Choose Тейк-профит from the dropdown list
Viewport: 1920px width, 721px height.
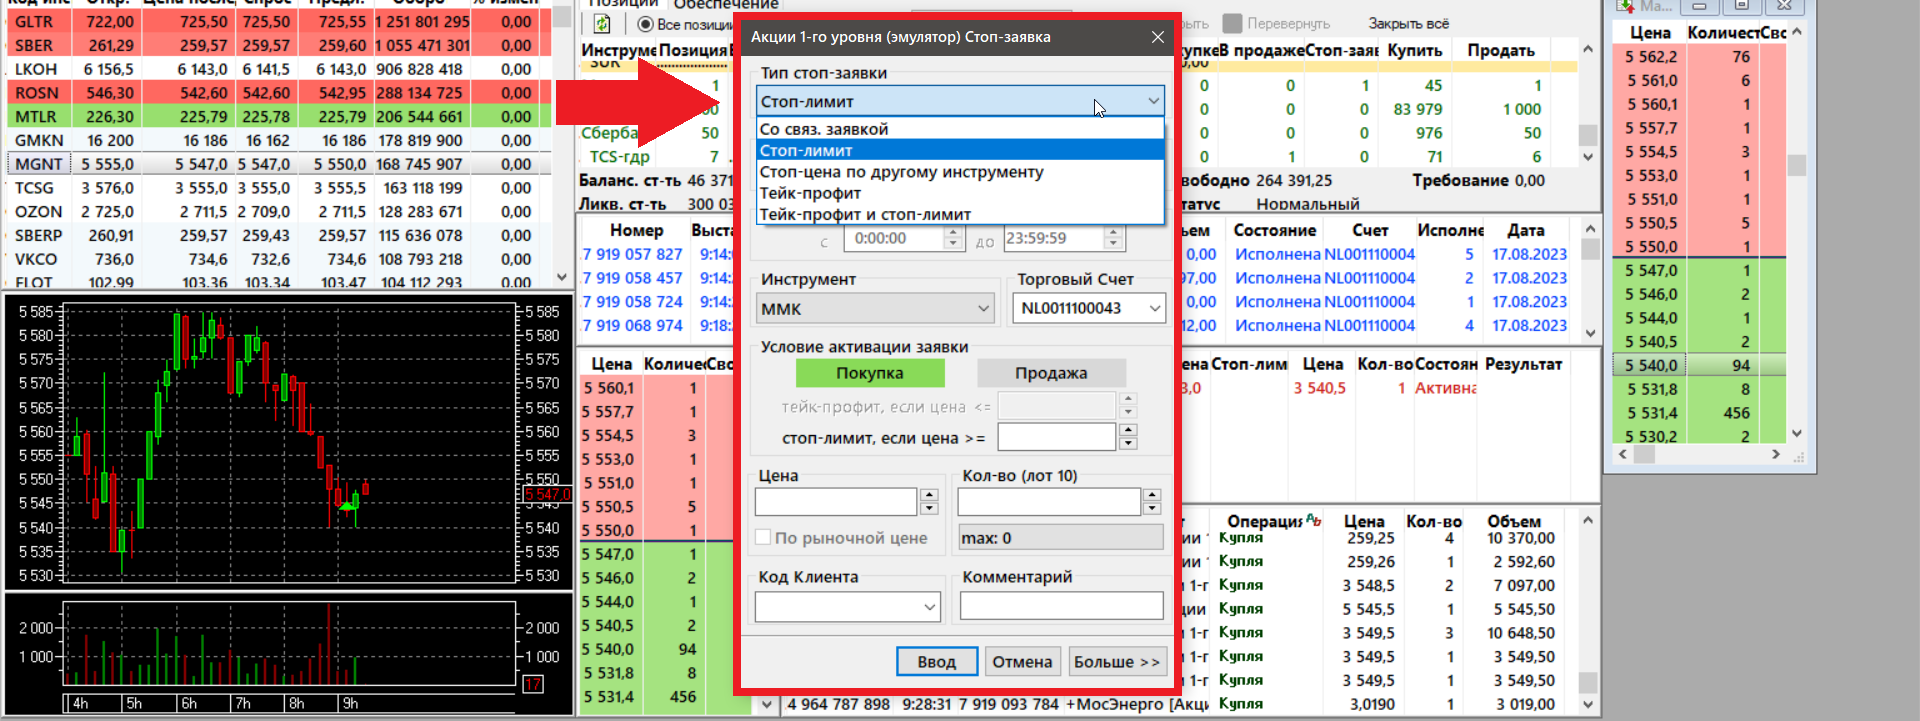tap(810, 193)
